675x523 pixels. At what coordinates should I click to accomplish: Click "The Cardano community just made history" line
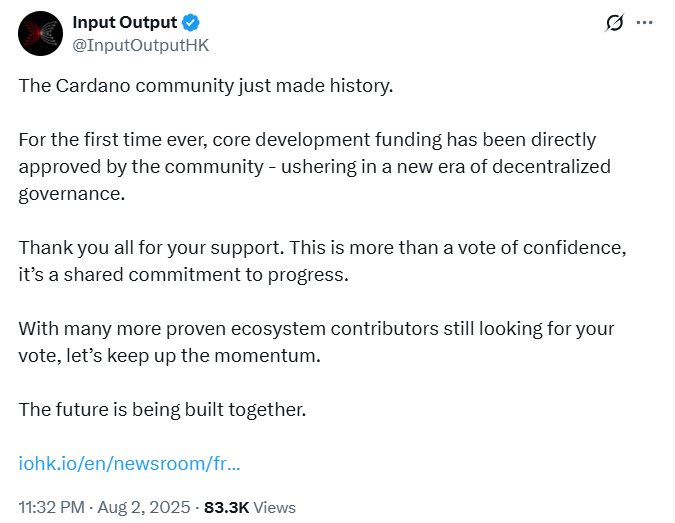[206, 85]
